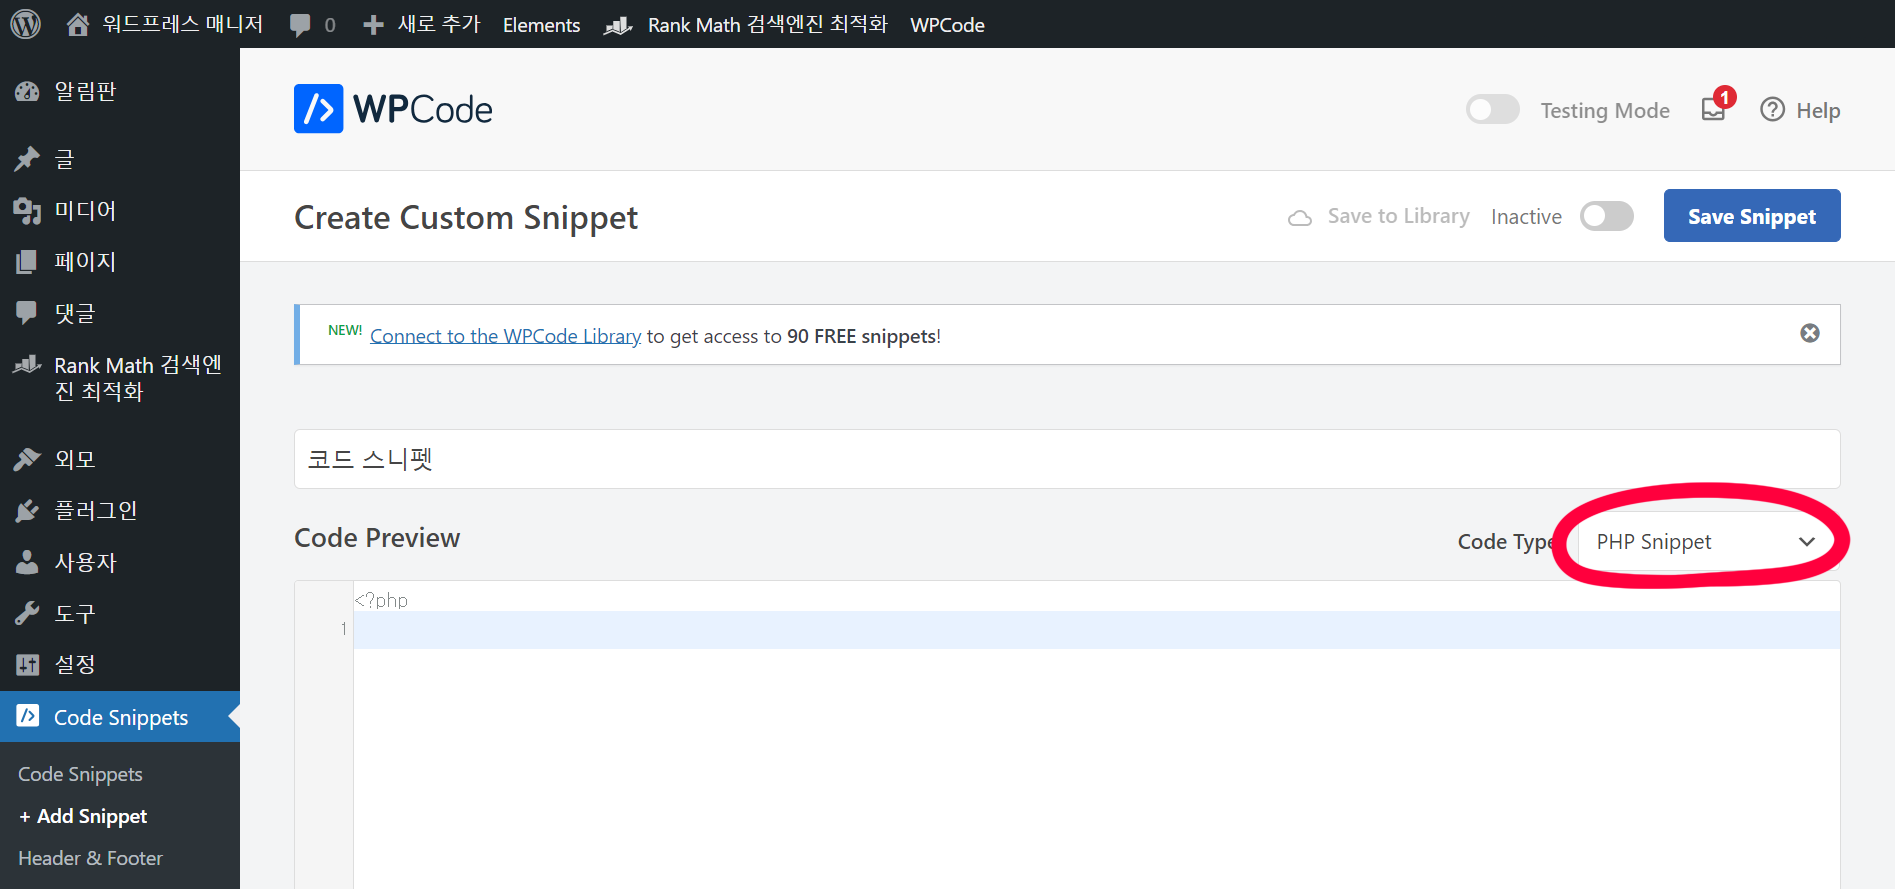This screenshot has height=889, width=1895.
Task: Click the pushpin icon for 글
Action: [27, 158]
